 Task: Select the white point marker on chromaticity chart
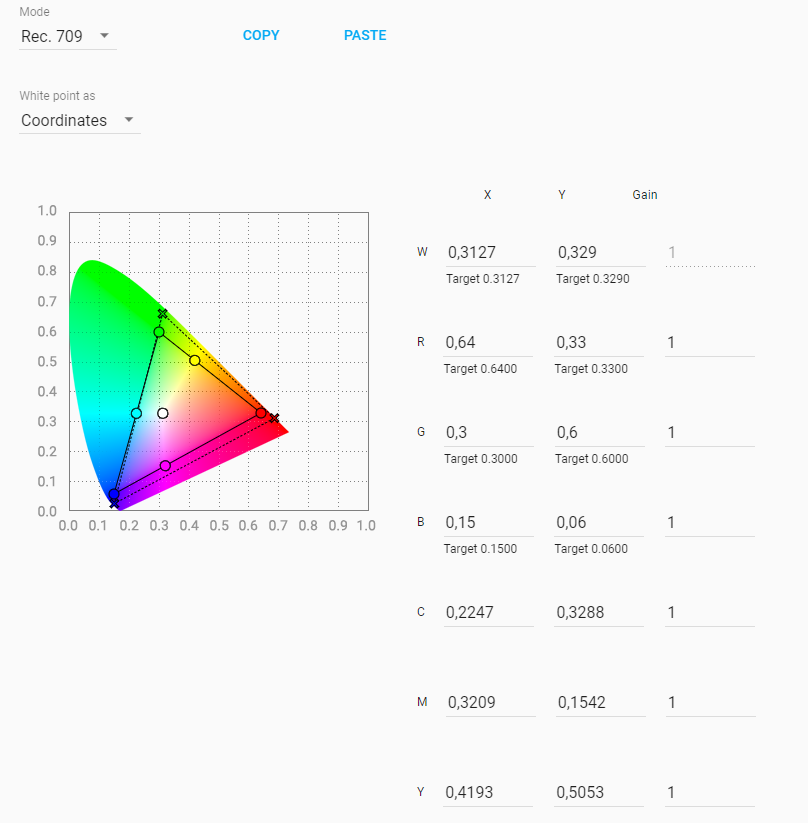(x=163, y=414)
